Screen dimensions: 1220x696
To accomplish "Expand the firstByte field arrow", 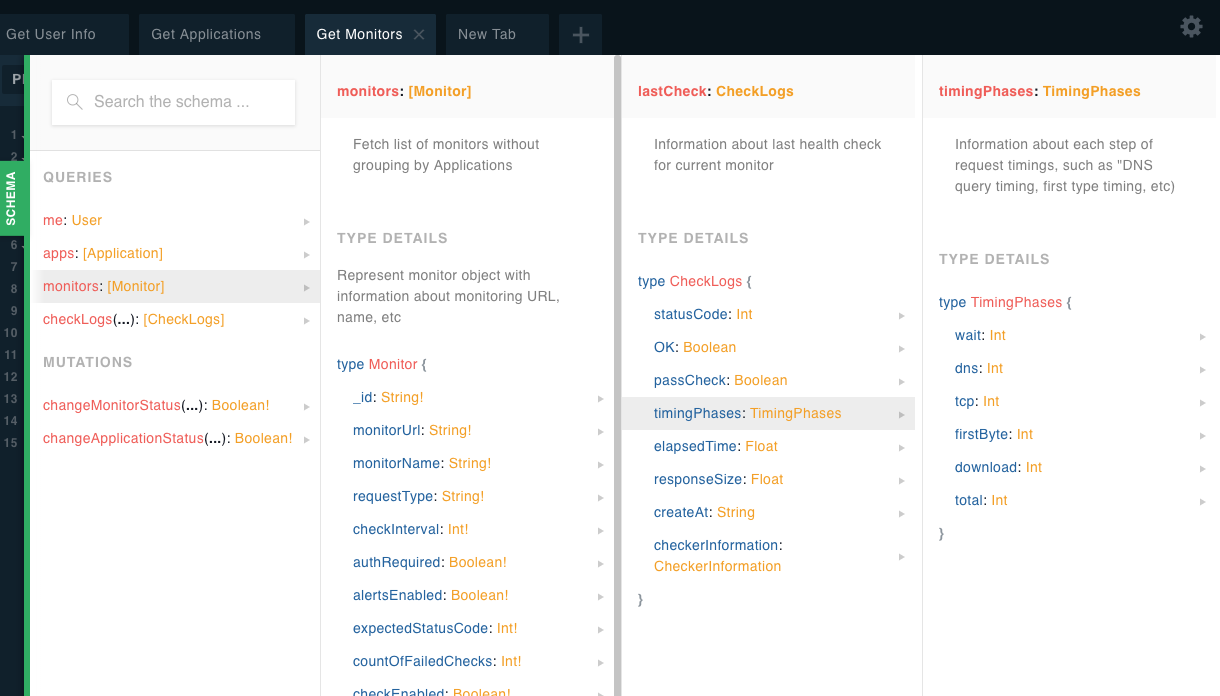I will 1203,435.
